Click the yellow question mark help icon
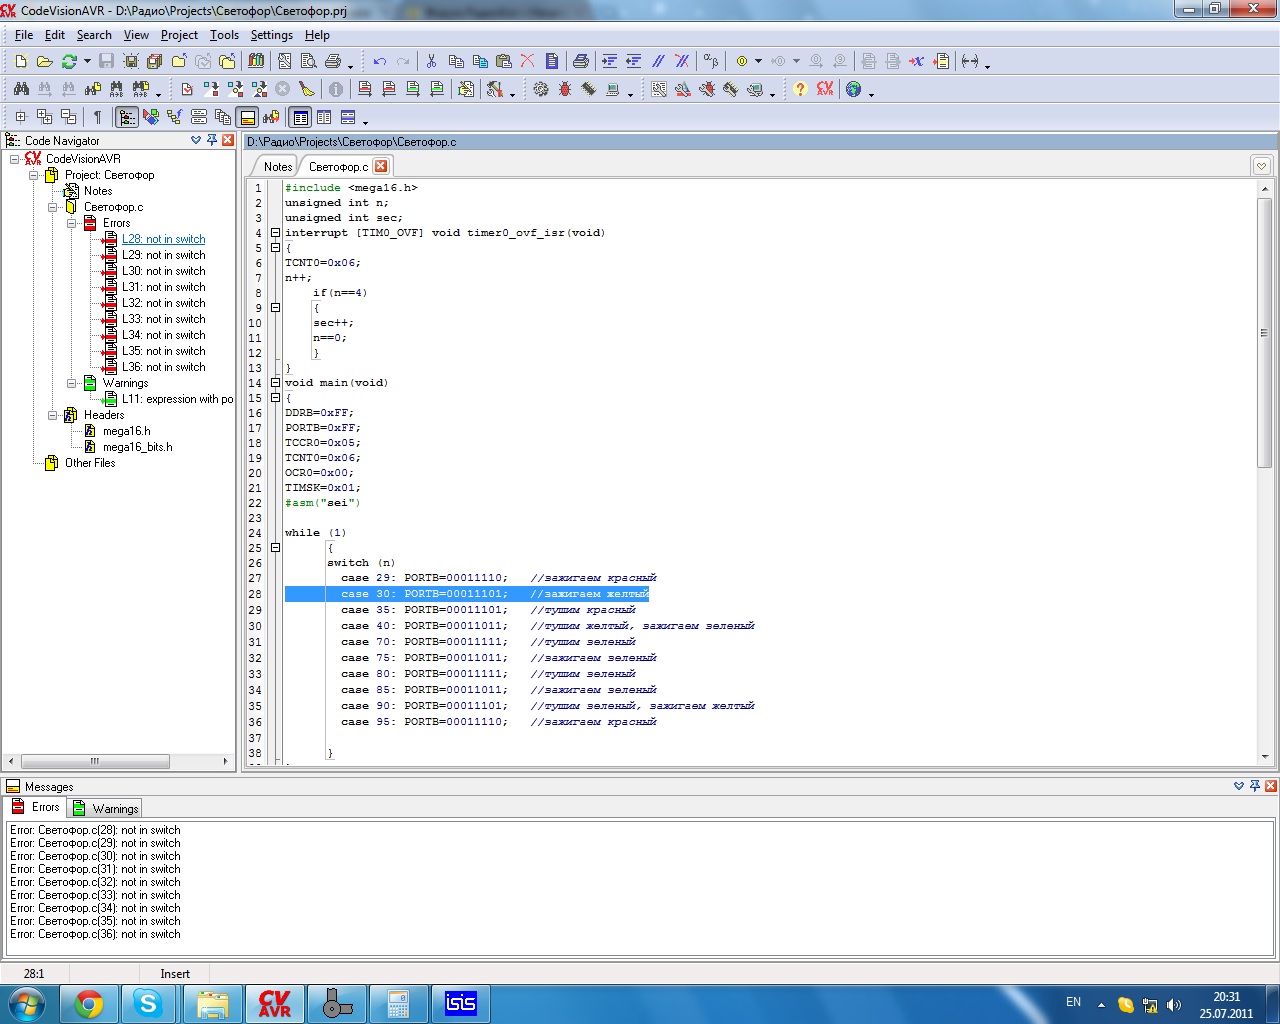Viewport: 1280px width, 1024px height. click(x=800, y=90)
